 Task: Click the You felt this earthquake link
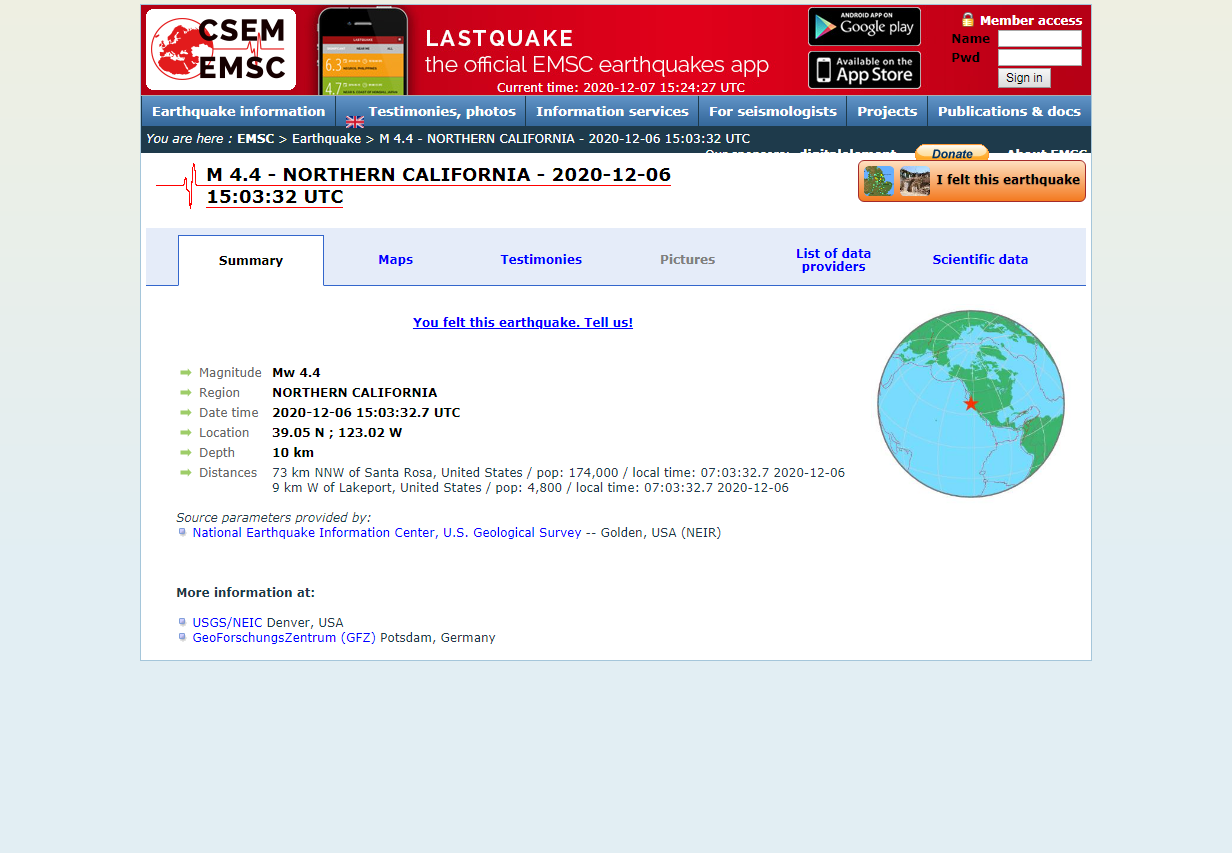click(x=522, y=323)
